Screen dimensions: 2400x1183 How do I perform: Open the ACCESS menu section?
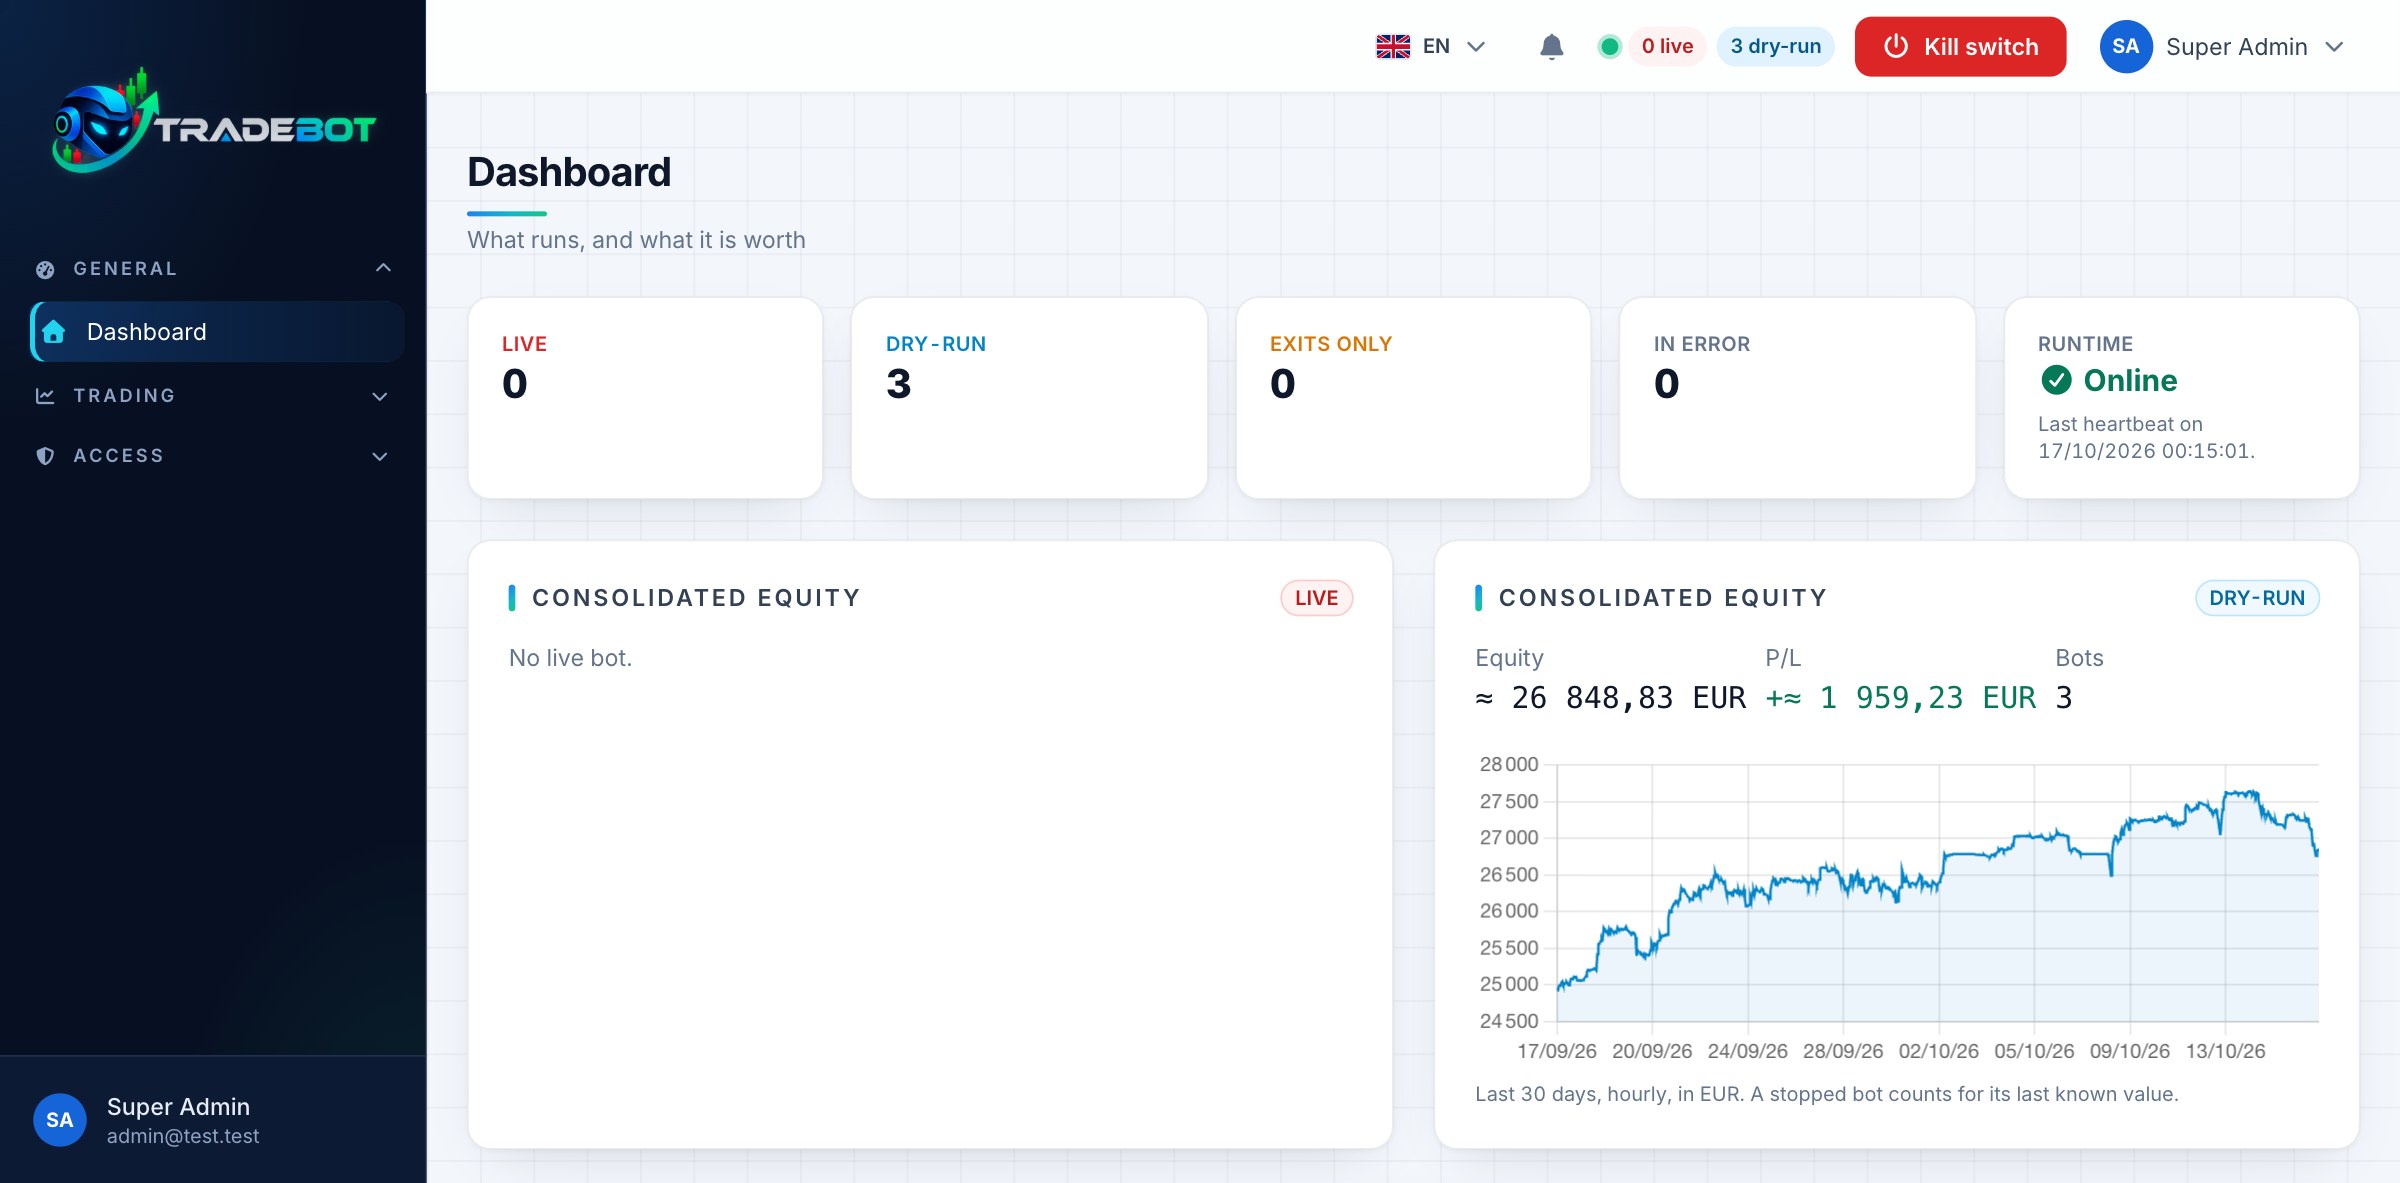coord(212,456)
